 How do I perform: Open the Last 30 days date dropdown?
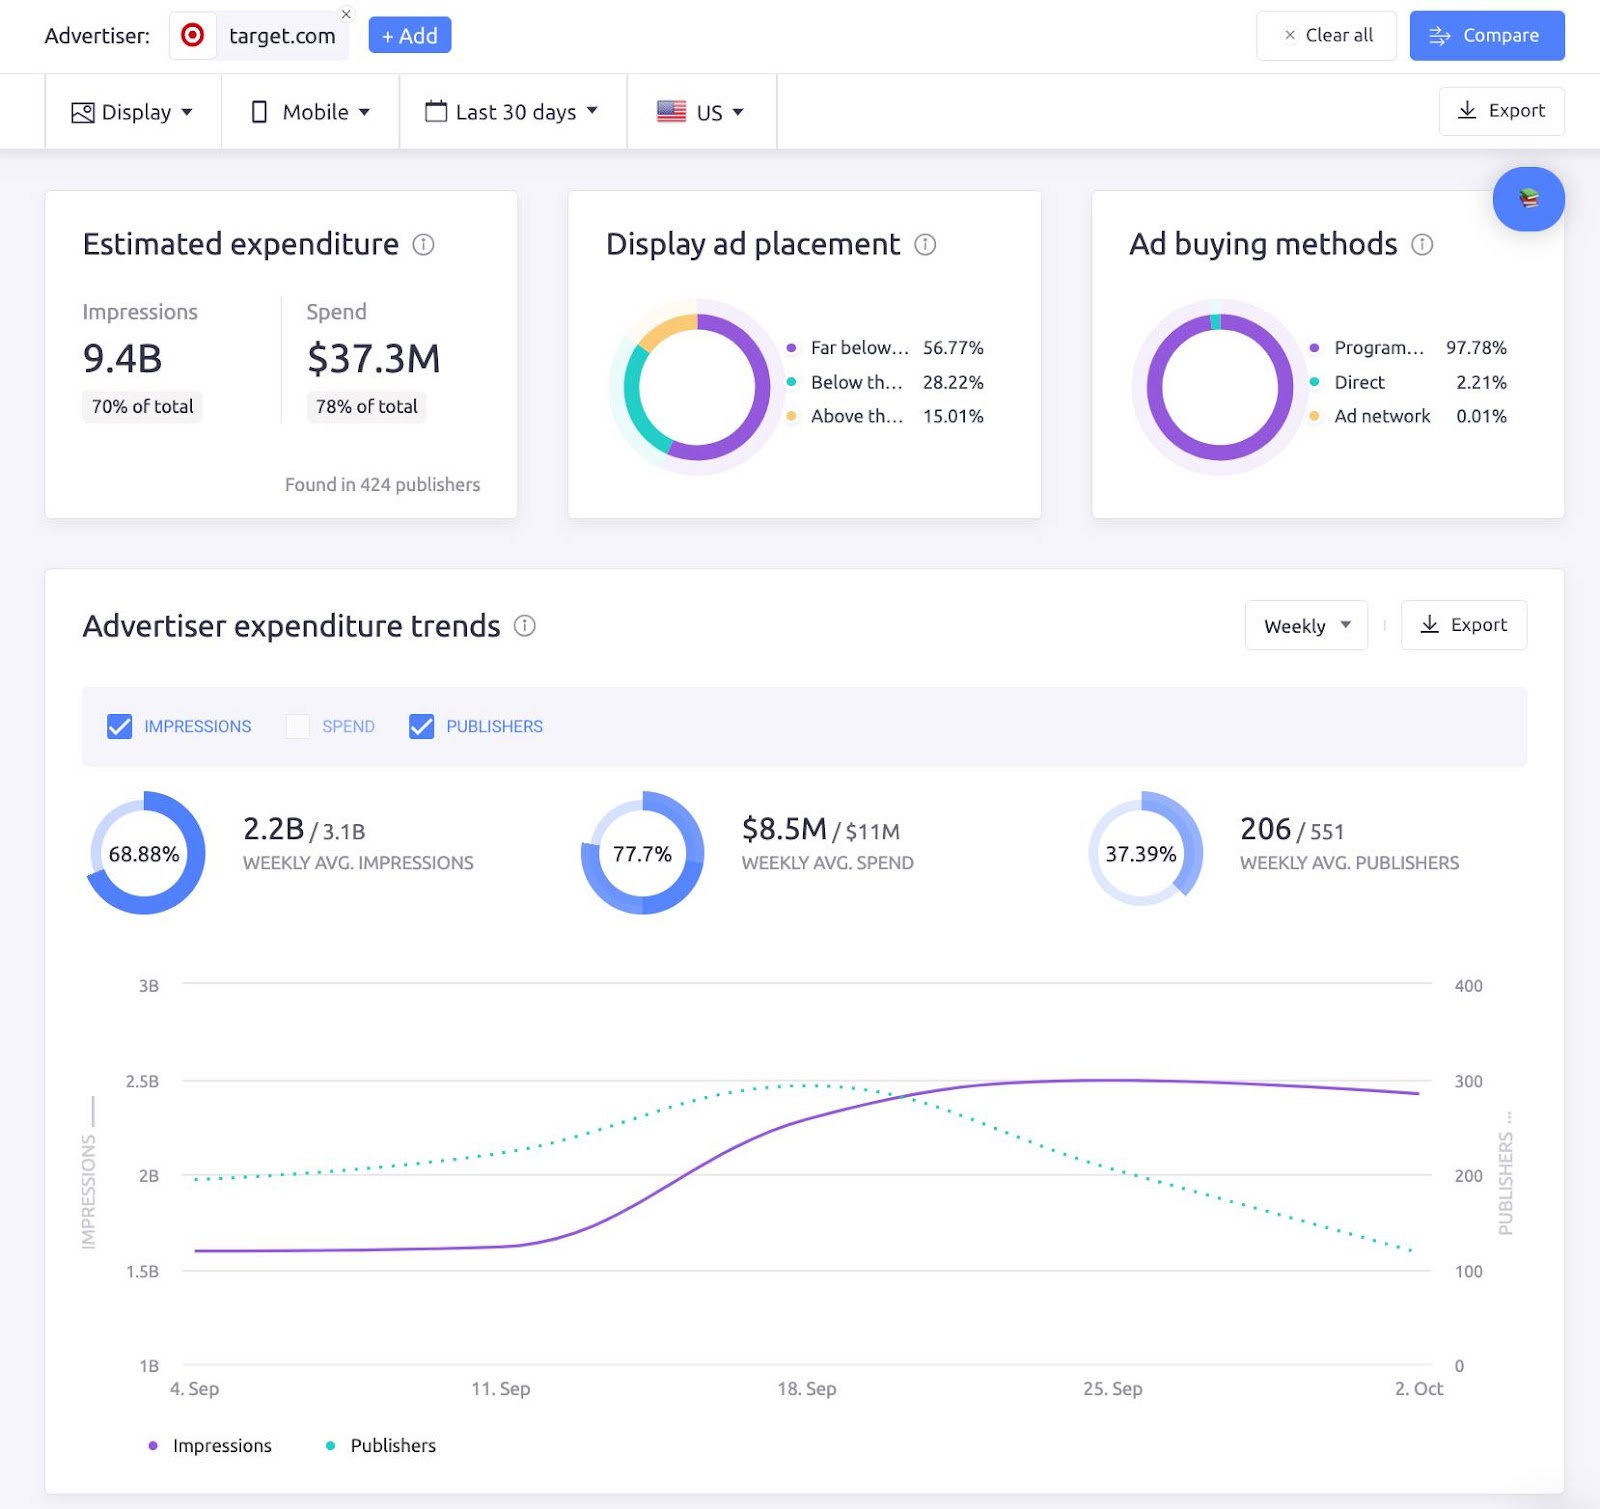tap(512, 111)
